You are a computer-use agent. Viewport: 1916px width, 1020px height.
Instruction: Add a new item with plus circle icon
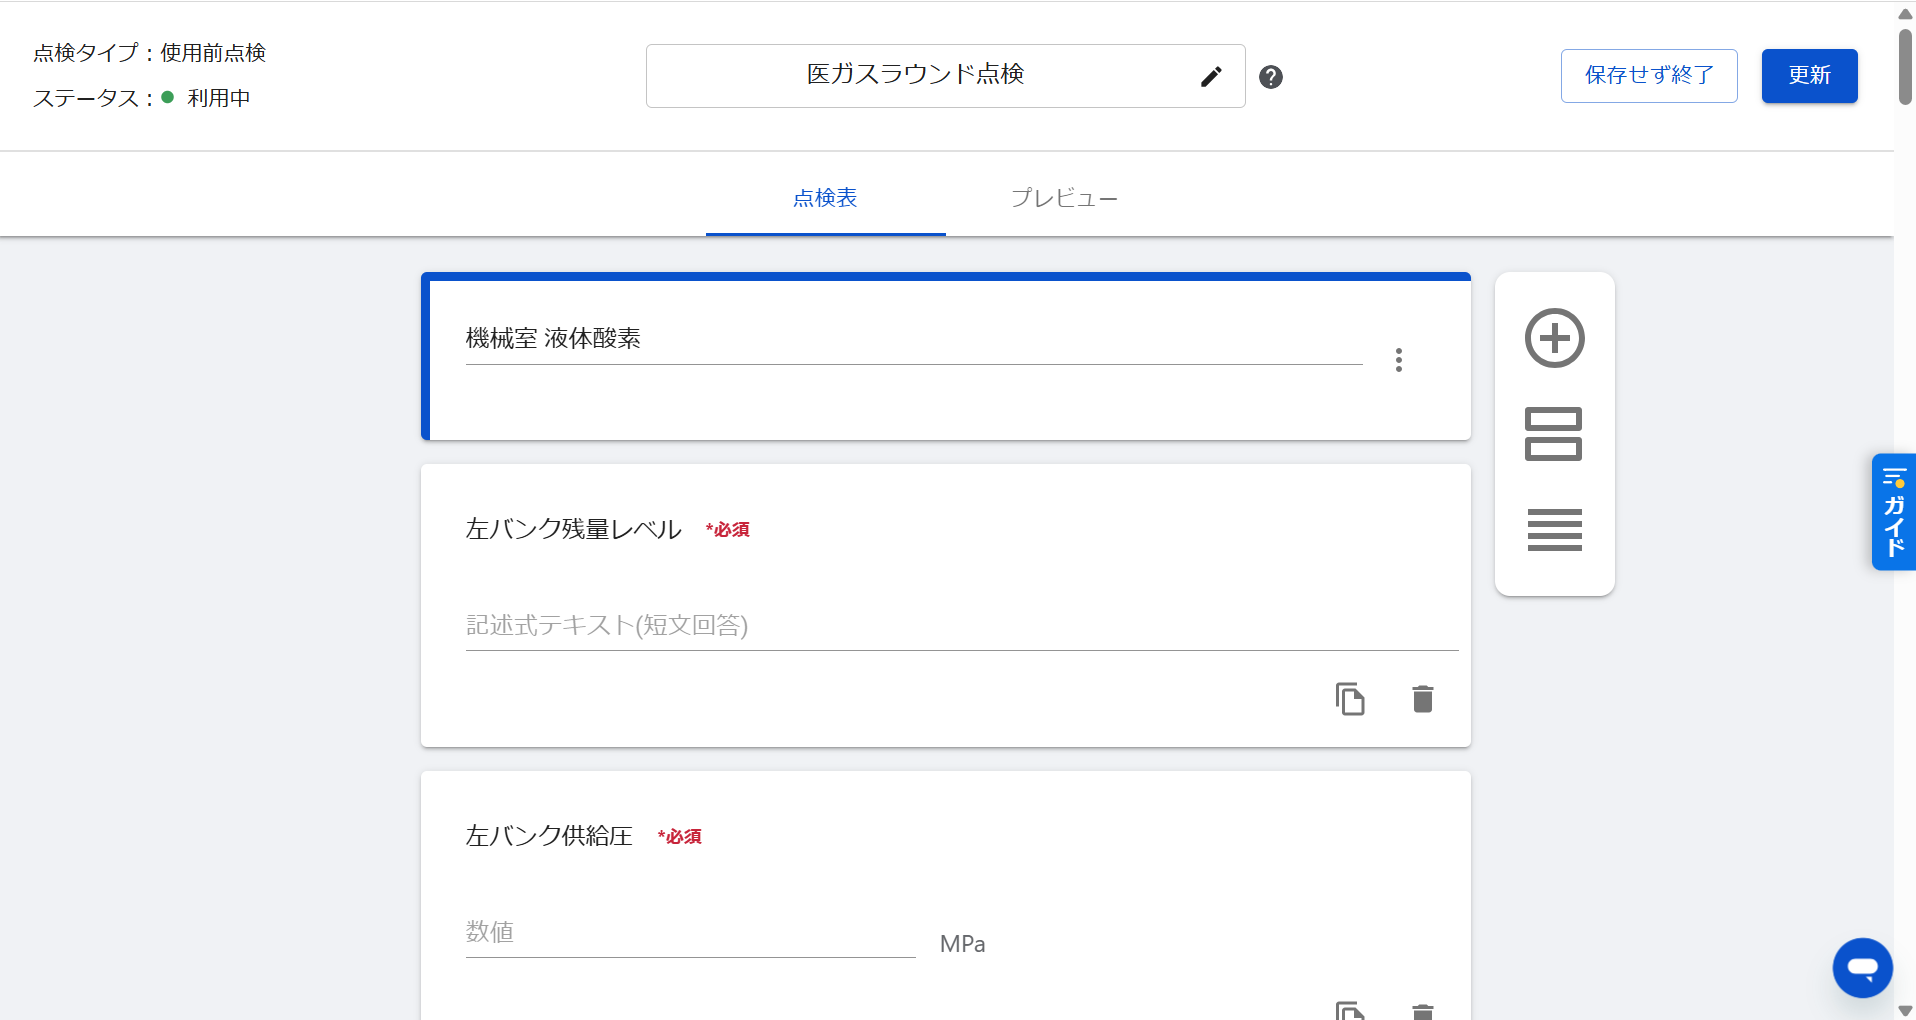coord(1554,338)
